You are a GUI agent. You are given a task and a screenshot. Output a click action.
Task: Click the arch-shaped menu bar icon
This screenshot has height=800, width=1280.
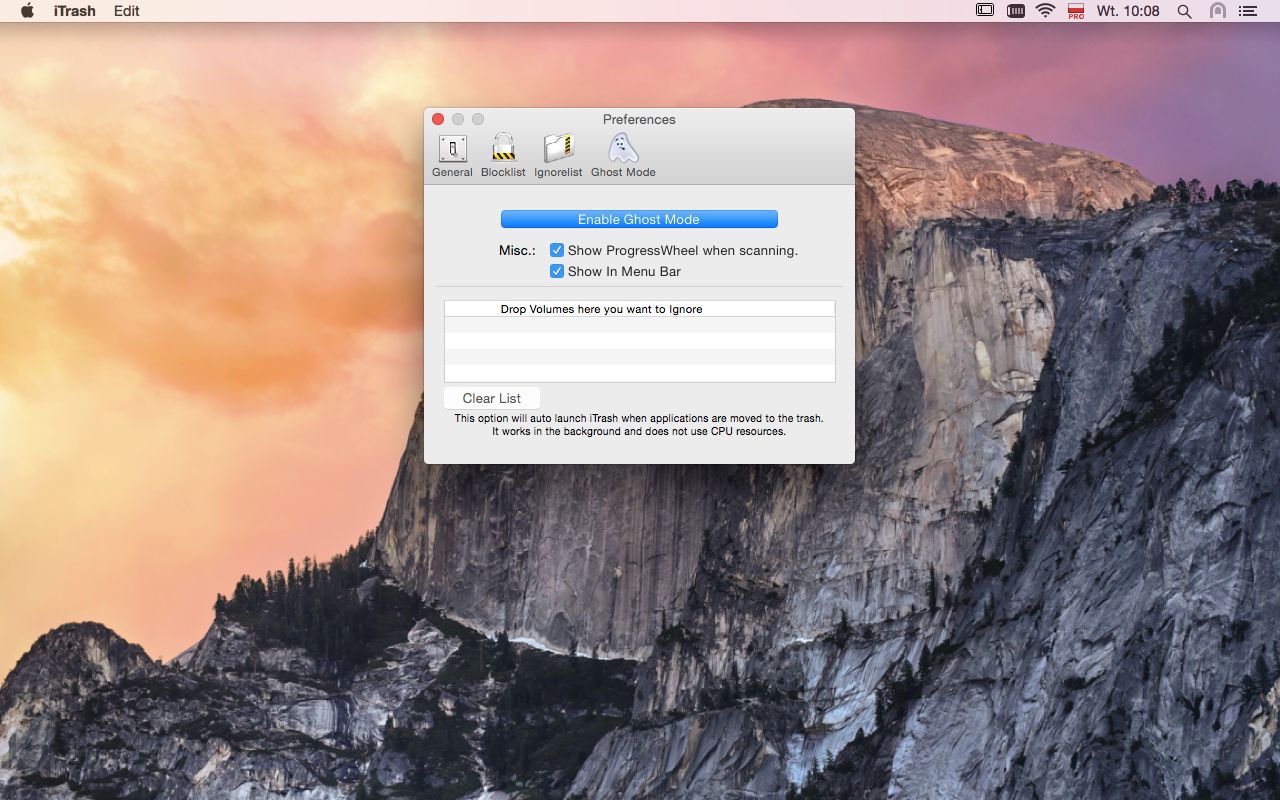tap(1217, 11)
